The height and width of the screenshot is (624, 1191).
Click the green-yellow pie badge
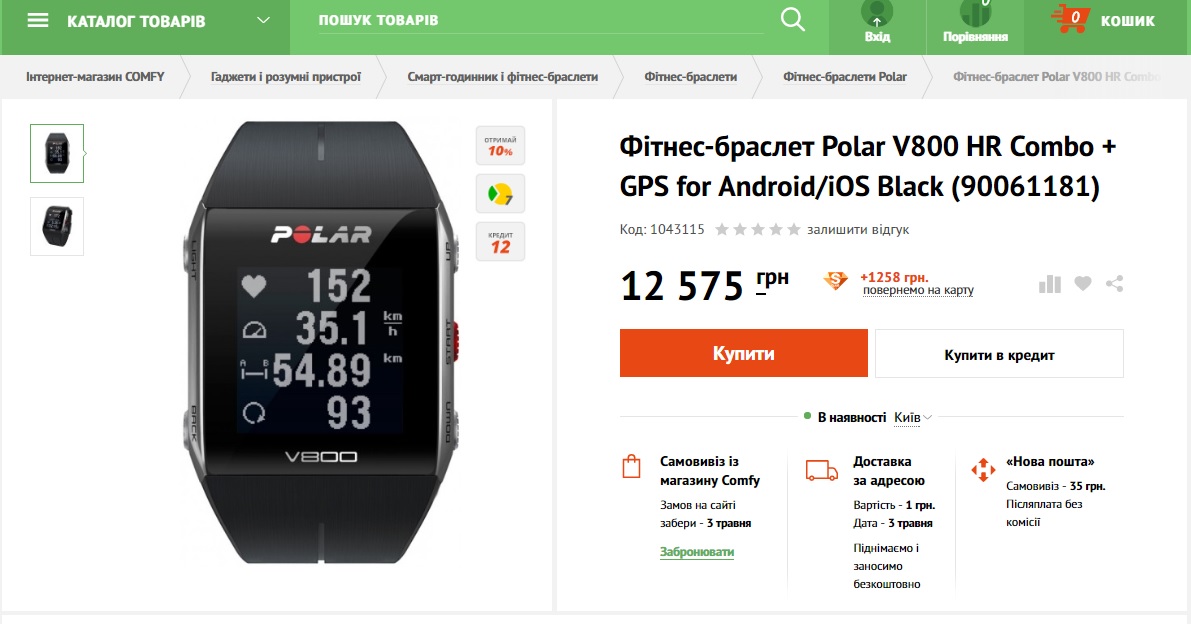[501, 194]
